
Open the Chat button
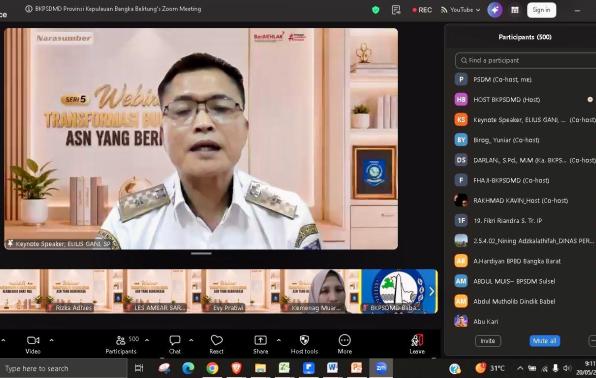click(x=175, y=345)
